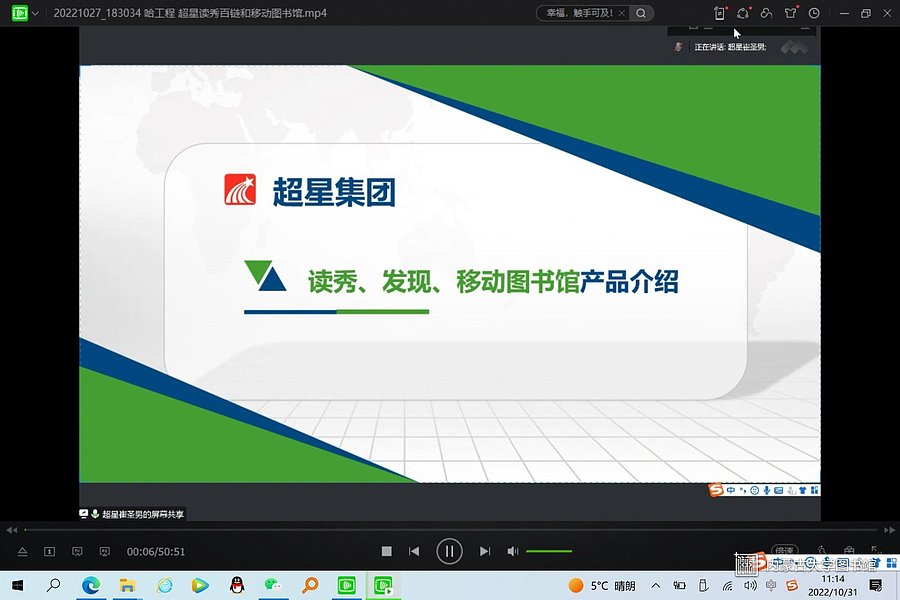Open play history clock icon

pyautogui.click(x=814, y=13)
